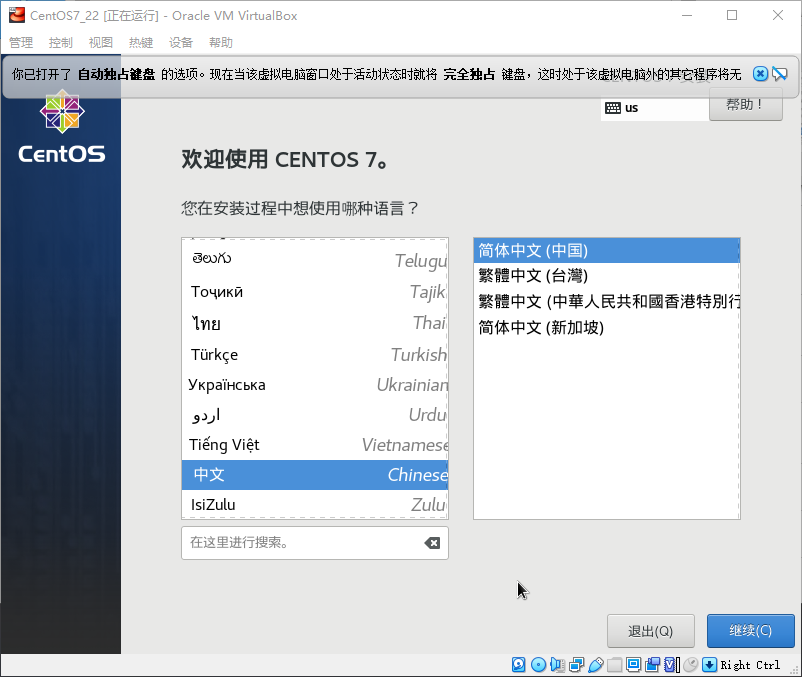Viewport: 802px width, 677px height.
Task: Select Tajik in the language list
Action: click(x=315, y=292)
